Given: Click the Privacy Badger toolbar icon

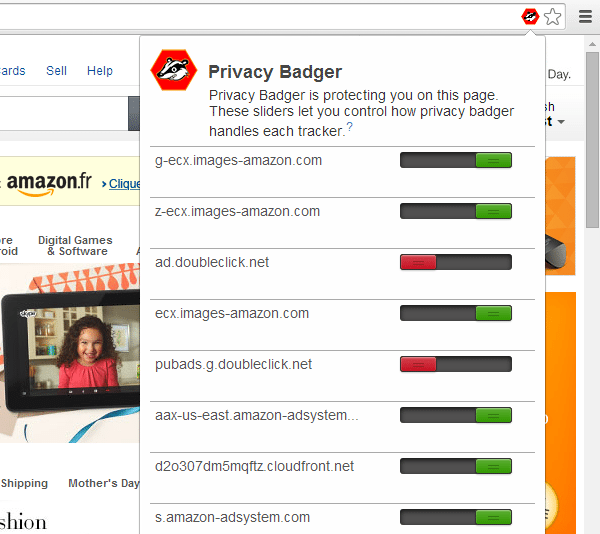Looking at the screenshot, I should (x=530, y=16).
